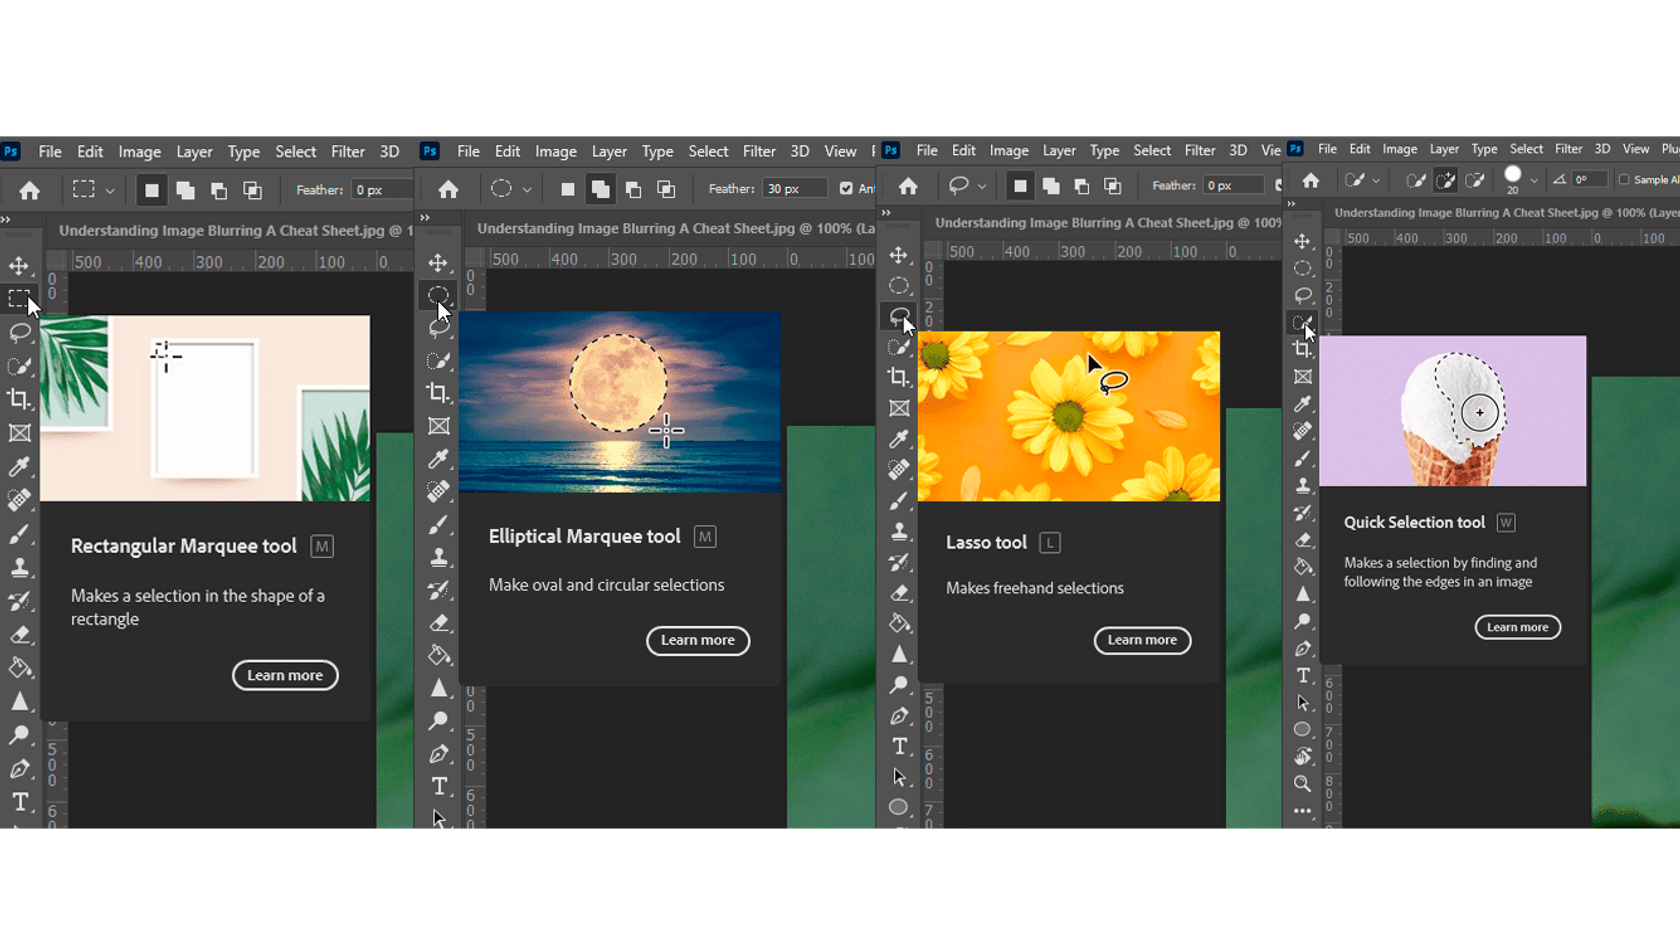The width and height of the screenshot is (1680, 935).
Task: Select History Brush in Lasso panel toolbar
Action: 899,562
